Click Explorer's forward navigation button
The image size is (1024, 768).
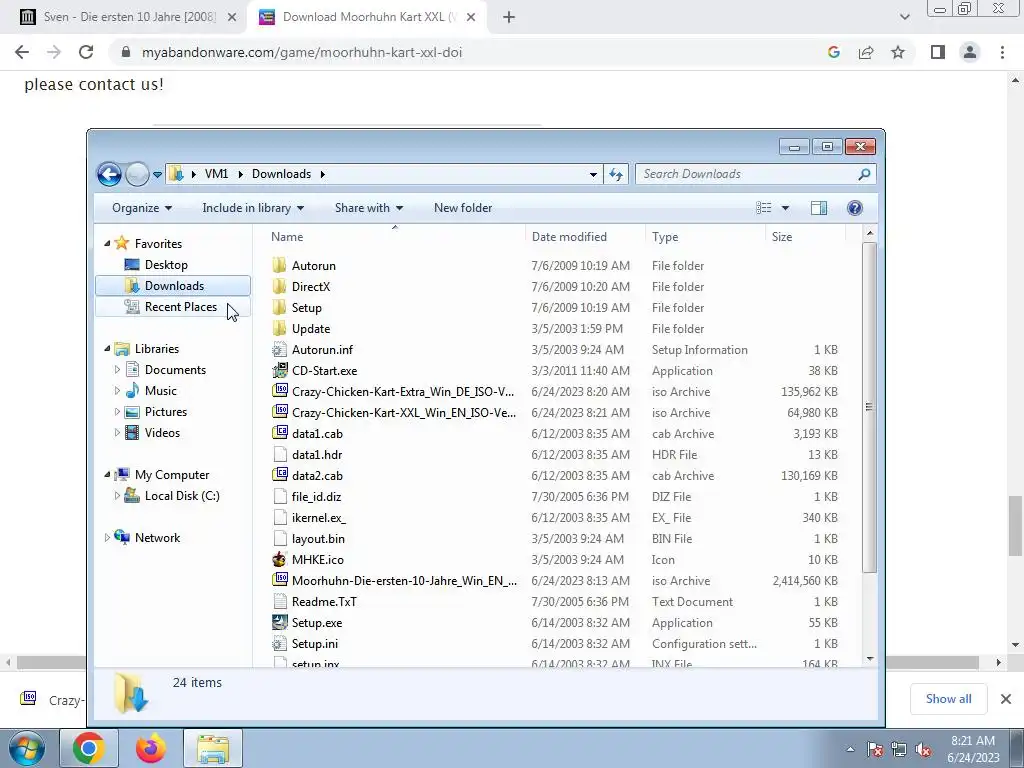[136, 174]
